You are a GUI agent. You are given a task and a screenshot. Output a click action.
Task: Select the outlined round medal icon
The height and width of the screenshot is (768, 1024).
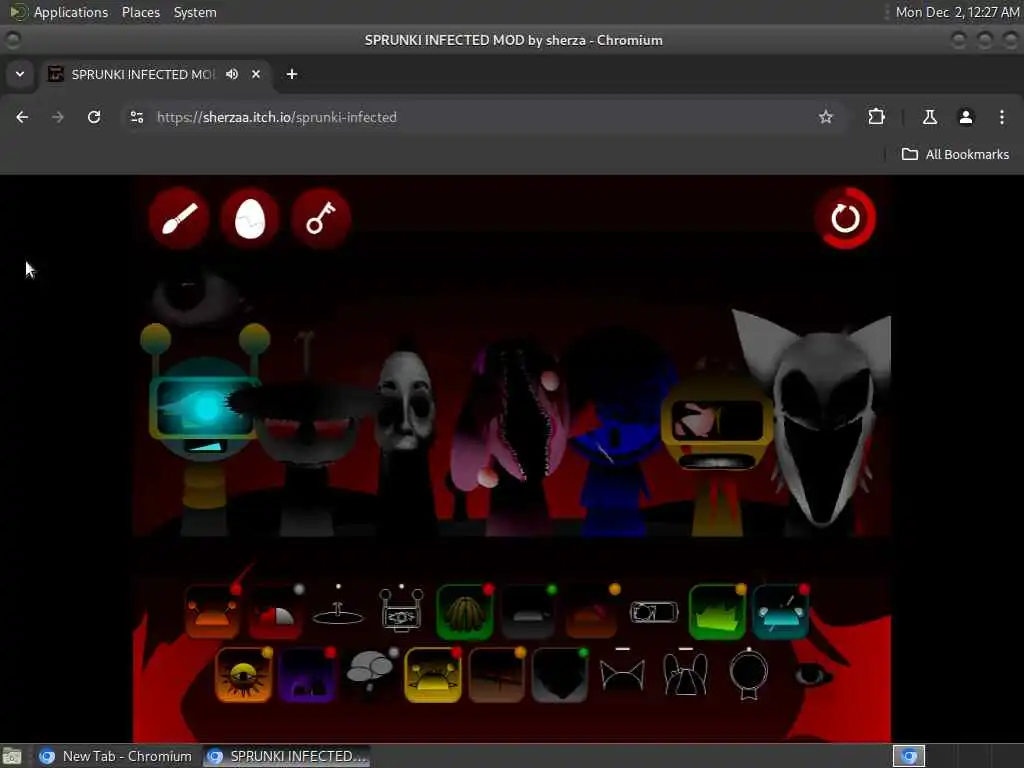coord(748,675)
